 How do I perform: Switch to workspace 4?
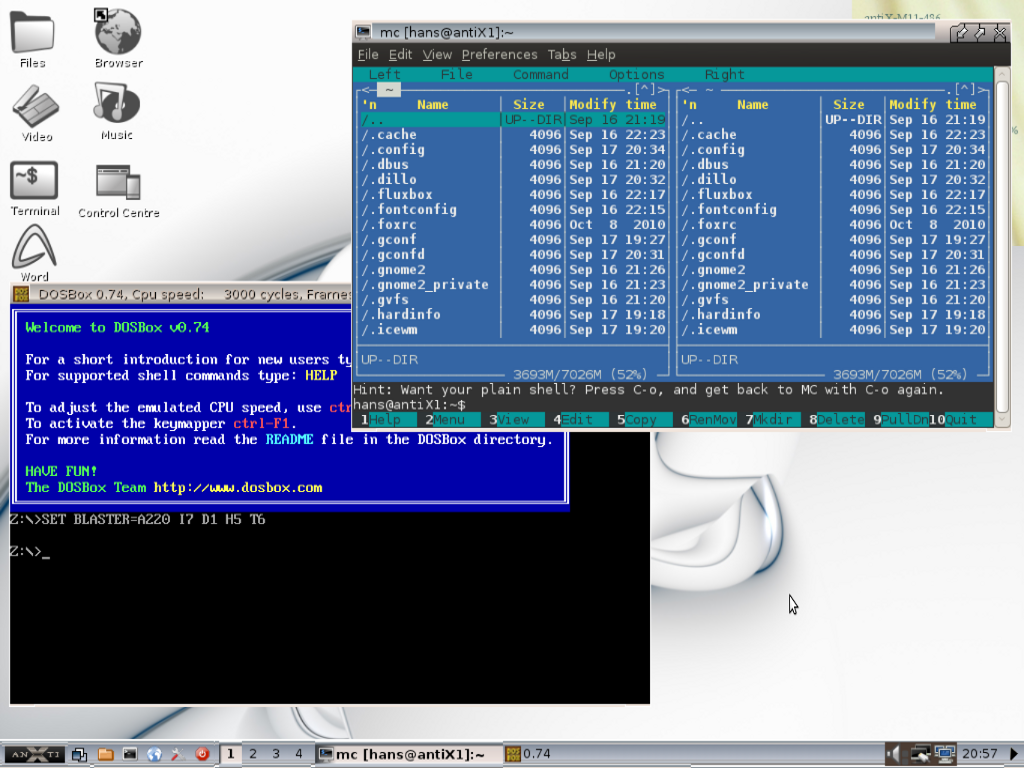(x=298, y=754)
